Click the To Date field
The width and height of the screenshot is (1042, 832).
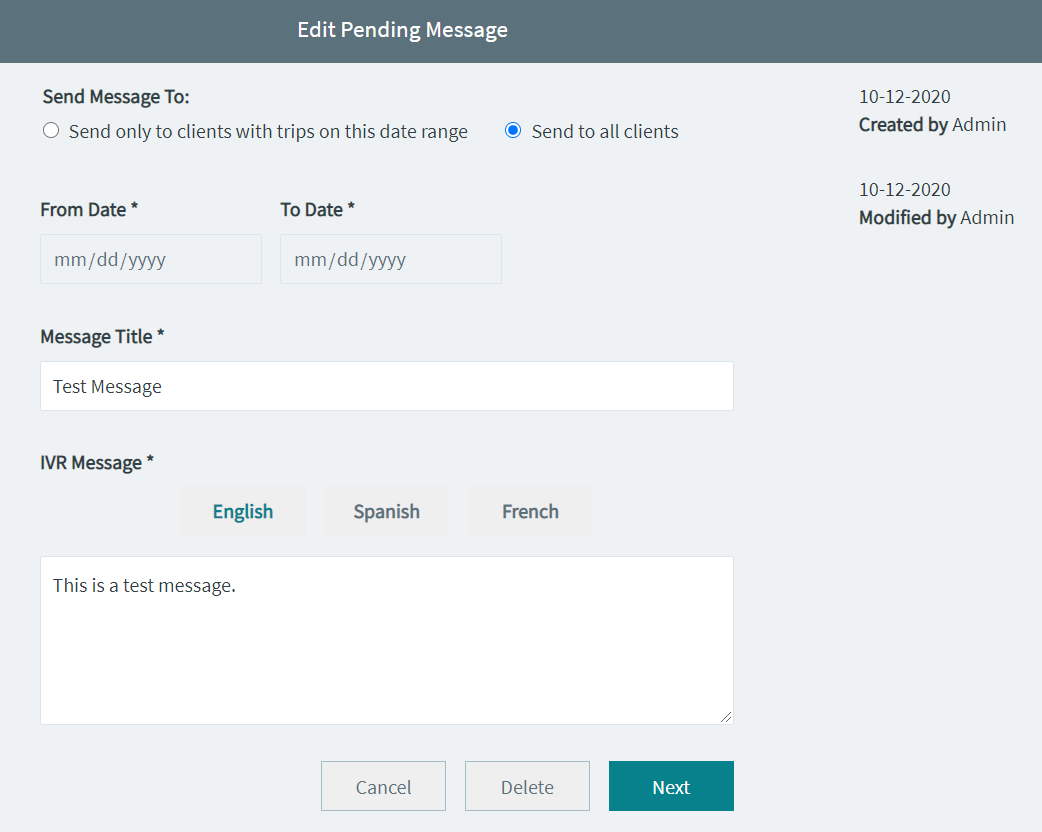tap(390, 259)
